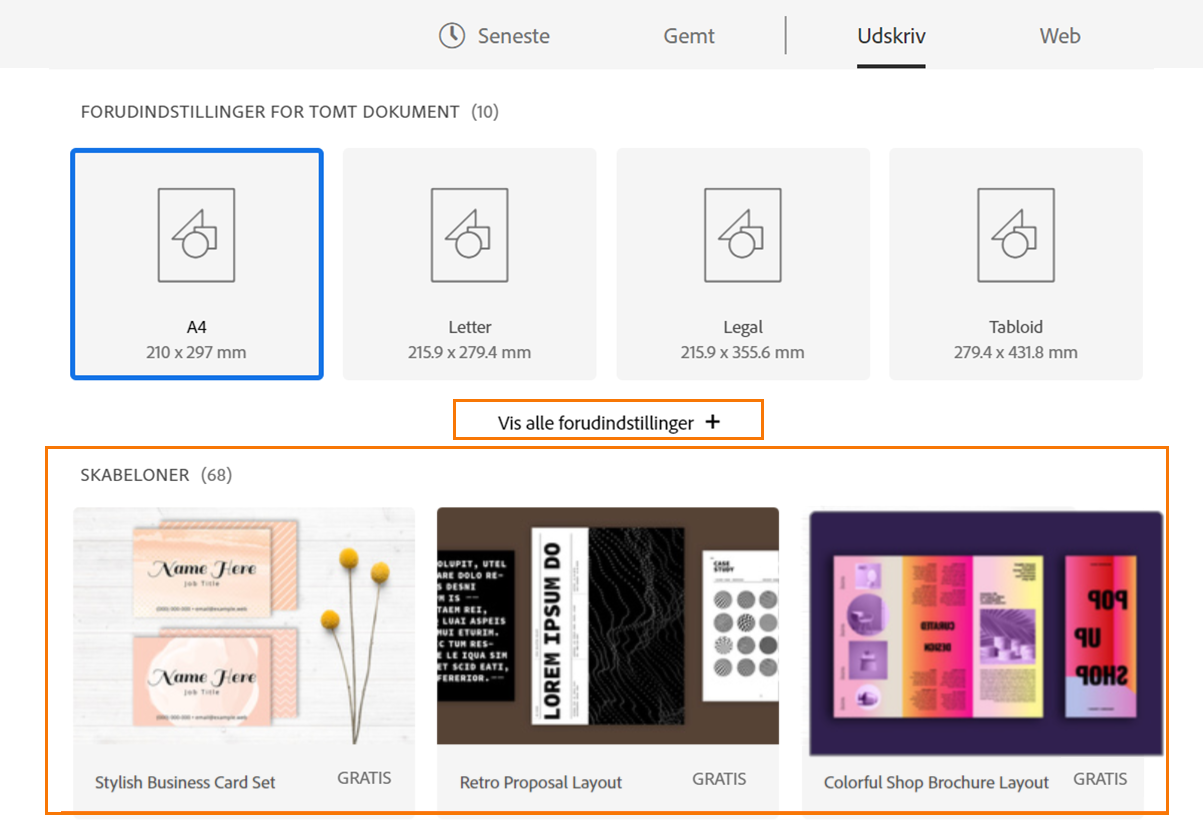Open Colorful Shop Brochure Layout template preview

985,632
